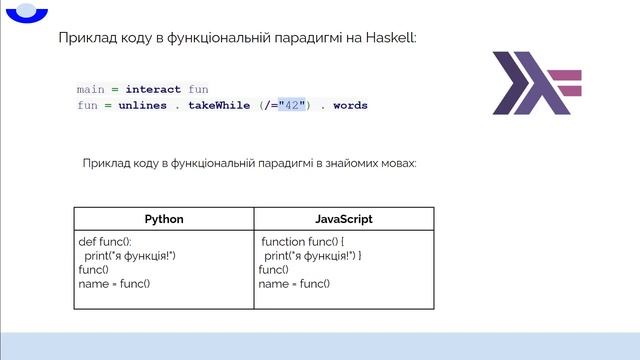Click the 'words' keyword in code
Screen dimensions: 640x360
click(350, 105)
